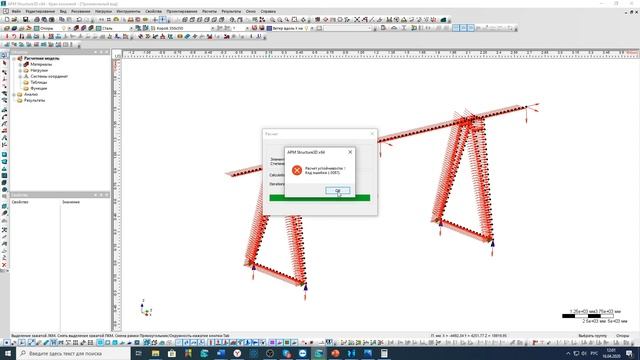The height and width of the screenshot is (360, 640).
Task: Click the Опоры label in the status bar
Action: 622,336
